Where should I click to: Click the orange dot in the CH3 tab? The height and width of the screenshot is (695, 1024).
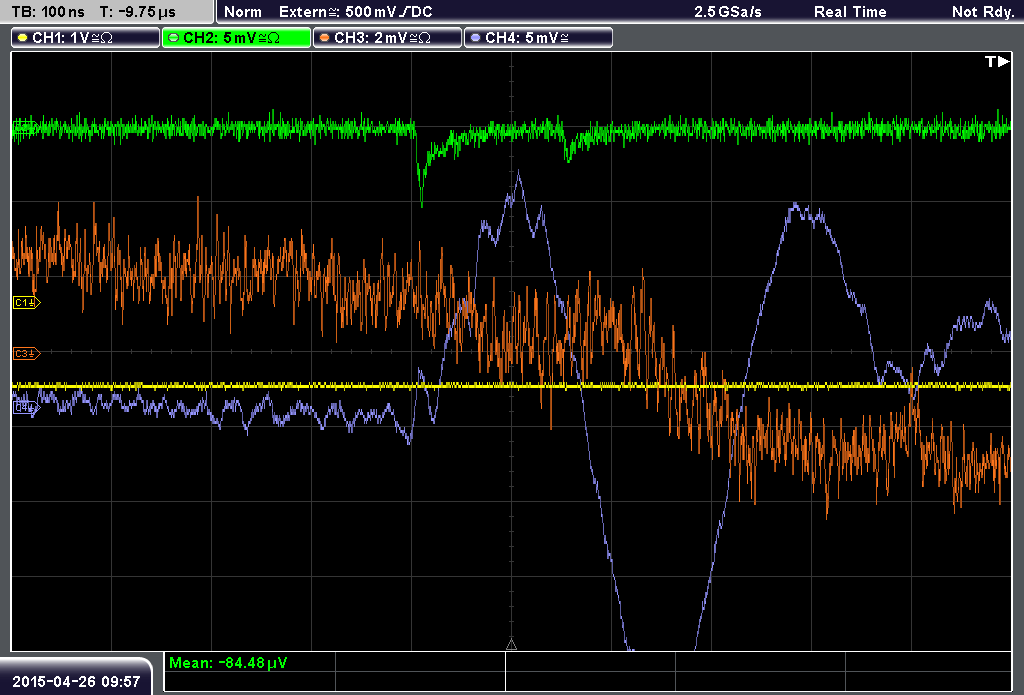(x=325, y=38)
